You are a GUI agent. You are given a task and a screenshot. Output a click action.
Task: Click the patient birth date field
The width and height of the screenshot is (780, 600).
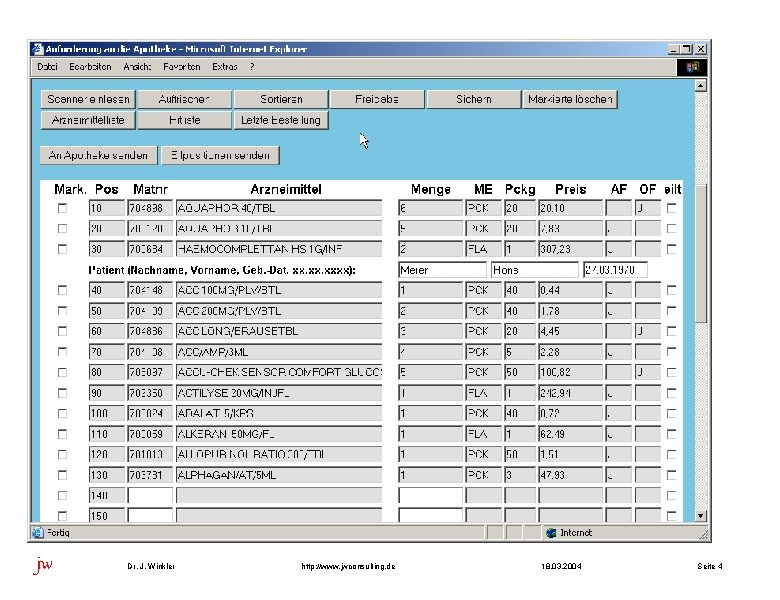(615, 270)
